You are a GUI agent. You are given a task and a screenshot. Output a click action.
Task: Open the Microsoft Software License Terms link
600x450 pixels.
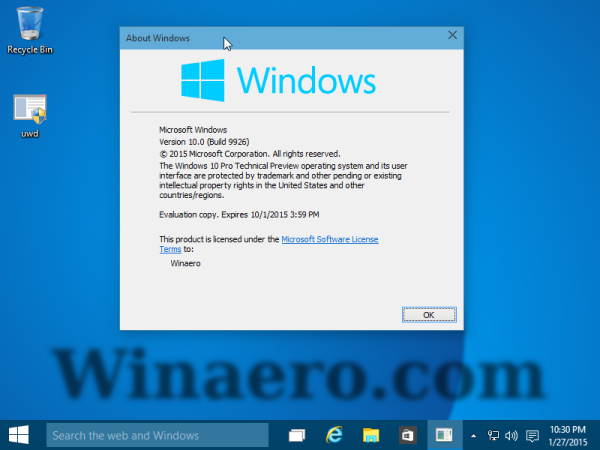(x=330, y=240)
